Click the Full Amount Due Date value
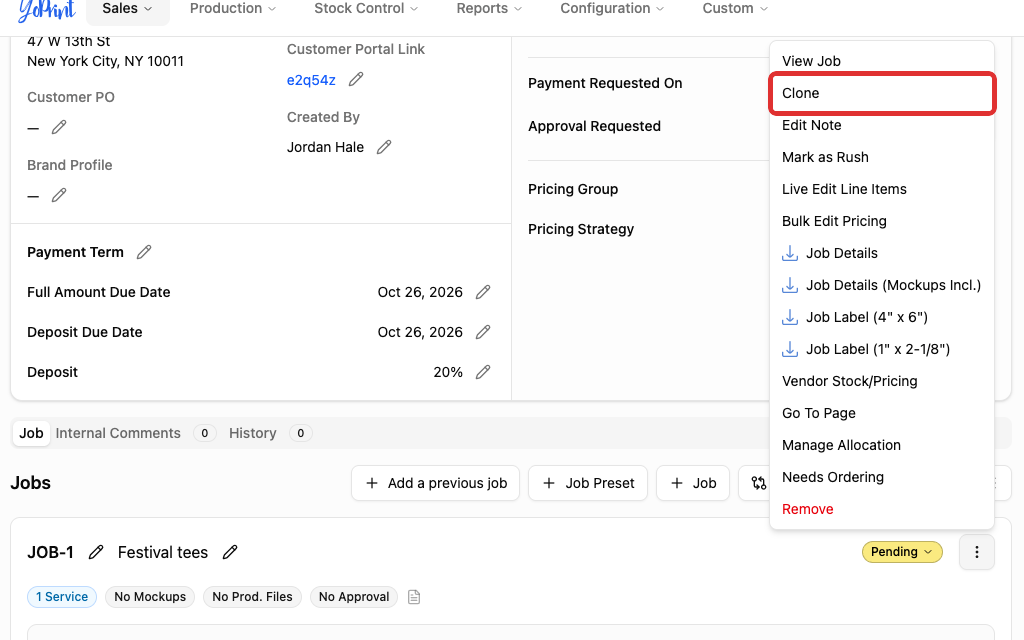Viewport: 1024px width, 640px height. coord(420,293)
